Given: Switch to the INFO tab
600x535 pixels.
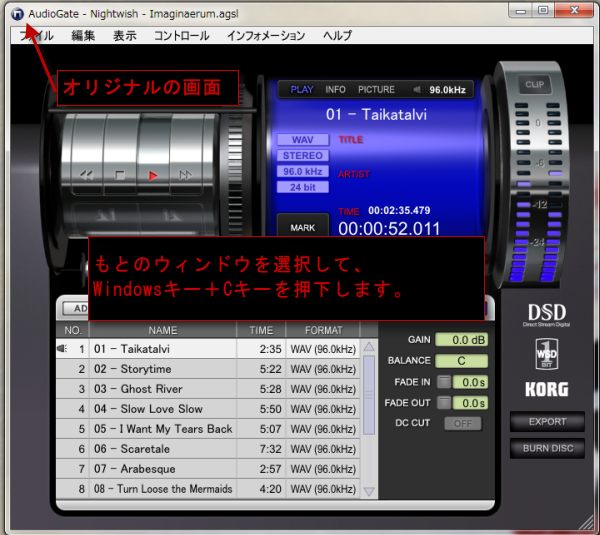Looking at the screenshot, I should 336,90.
